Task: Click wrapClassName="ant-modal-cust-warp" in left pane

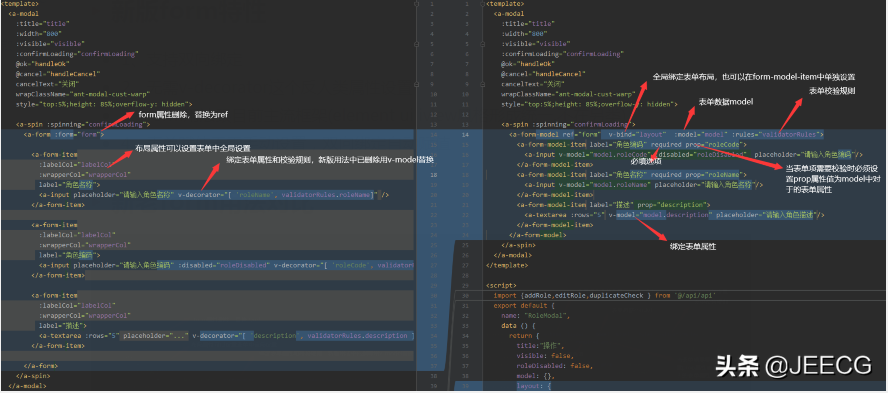Action: coord(82,94)
